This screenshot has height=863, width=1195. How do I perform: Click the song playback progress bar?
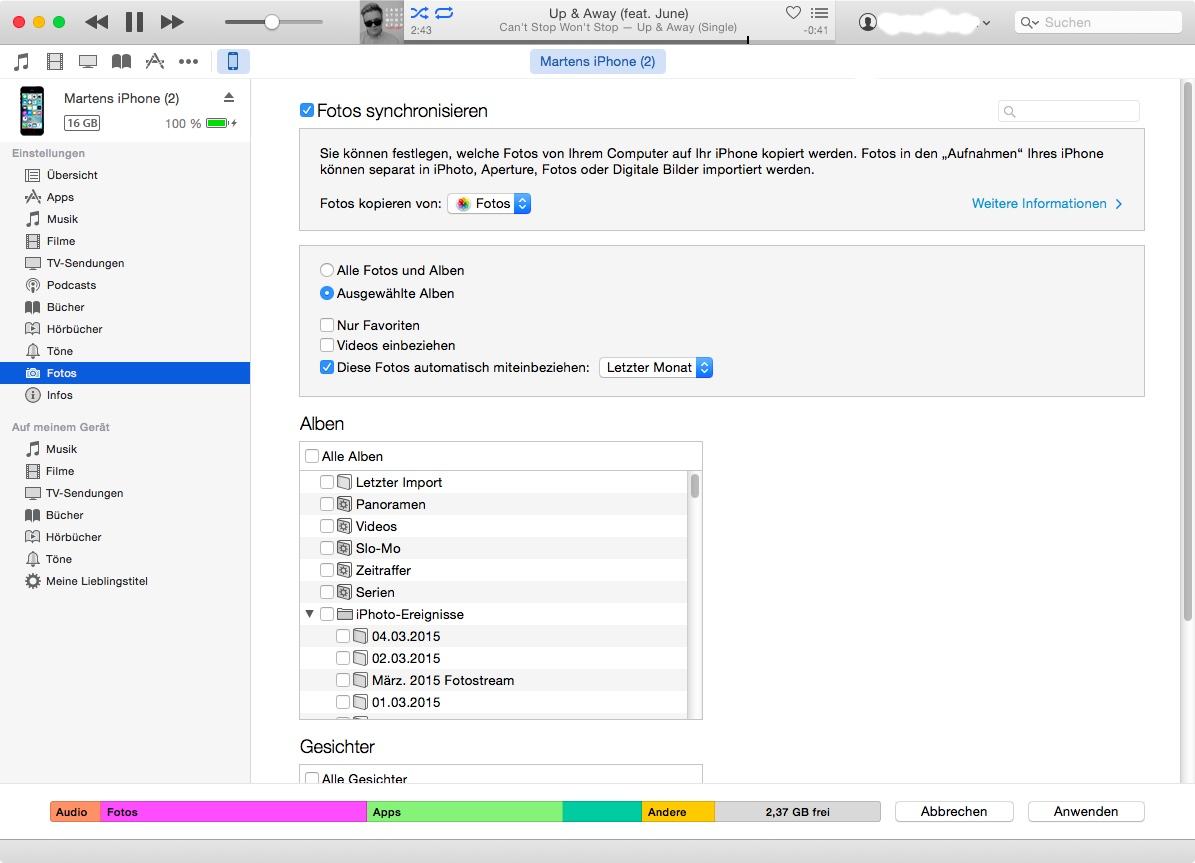pos(619,40)
